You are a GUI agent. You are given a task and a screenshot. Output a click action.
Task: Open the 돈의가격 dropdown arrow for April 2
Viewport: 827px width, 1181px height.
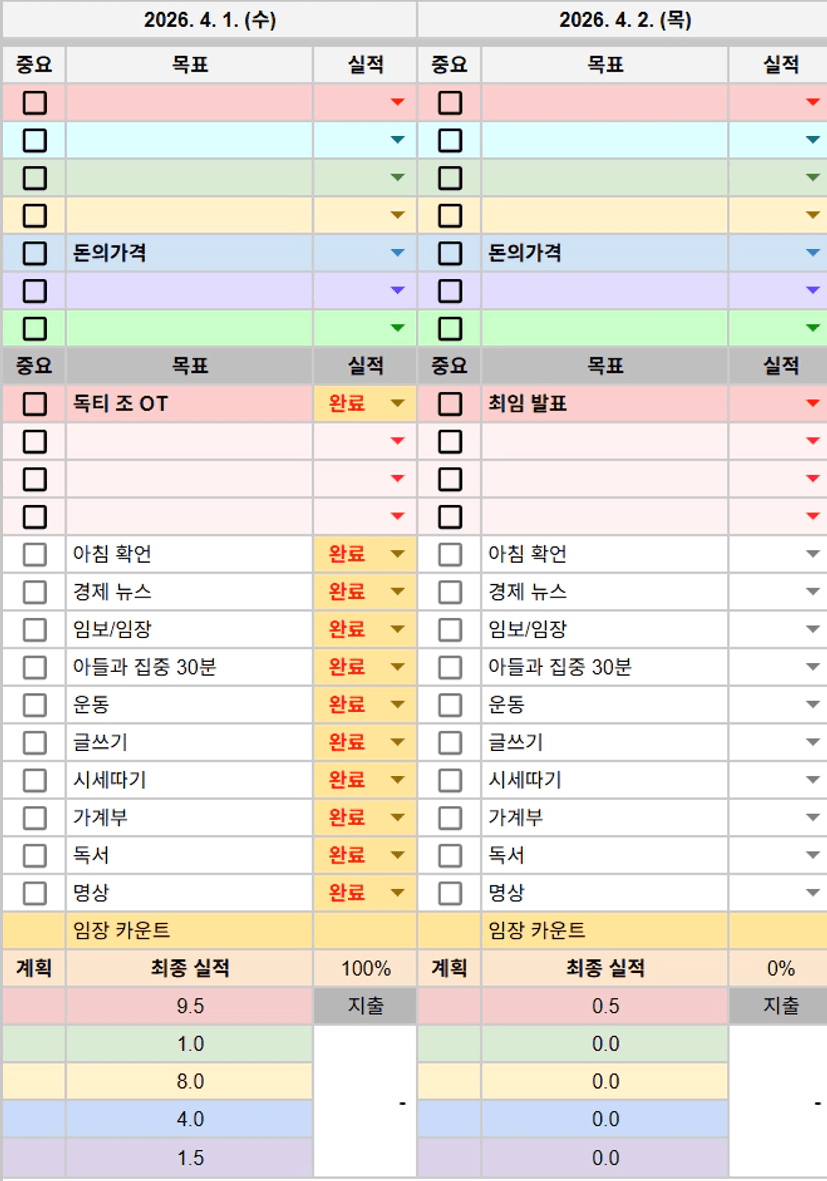coord(813,253)
